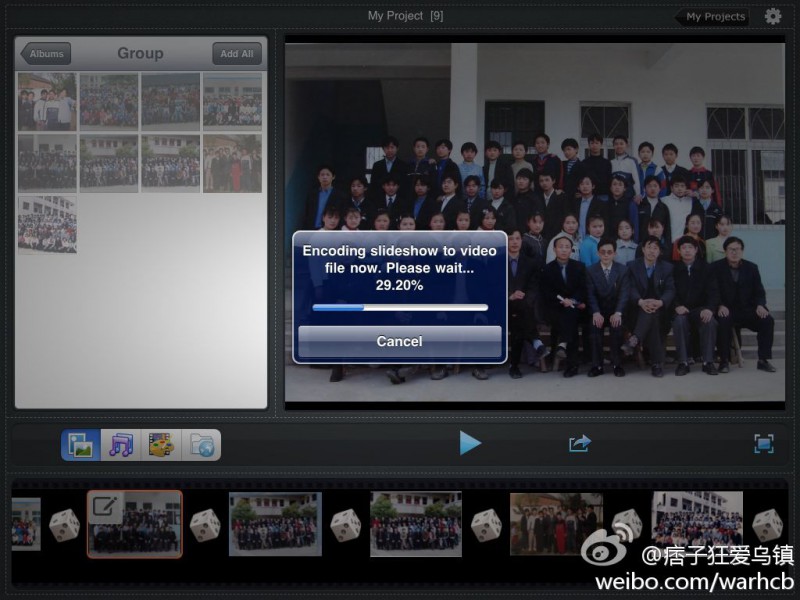This screenshot has height=600, width=800.
Task: Open the photos tab icon in the toolbar
Action: click(x=81, y=445)
